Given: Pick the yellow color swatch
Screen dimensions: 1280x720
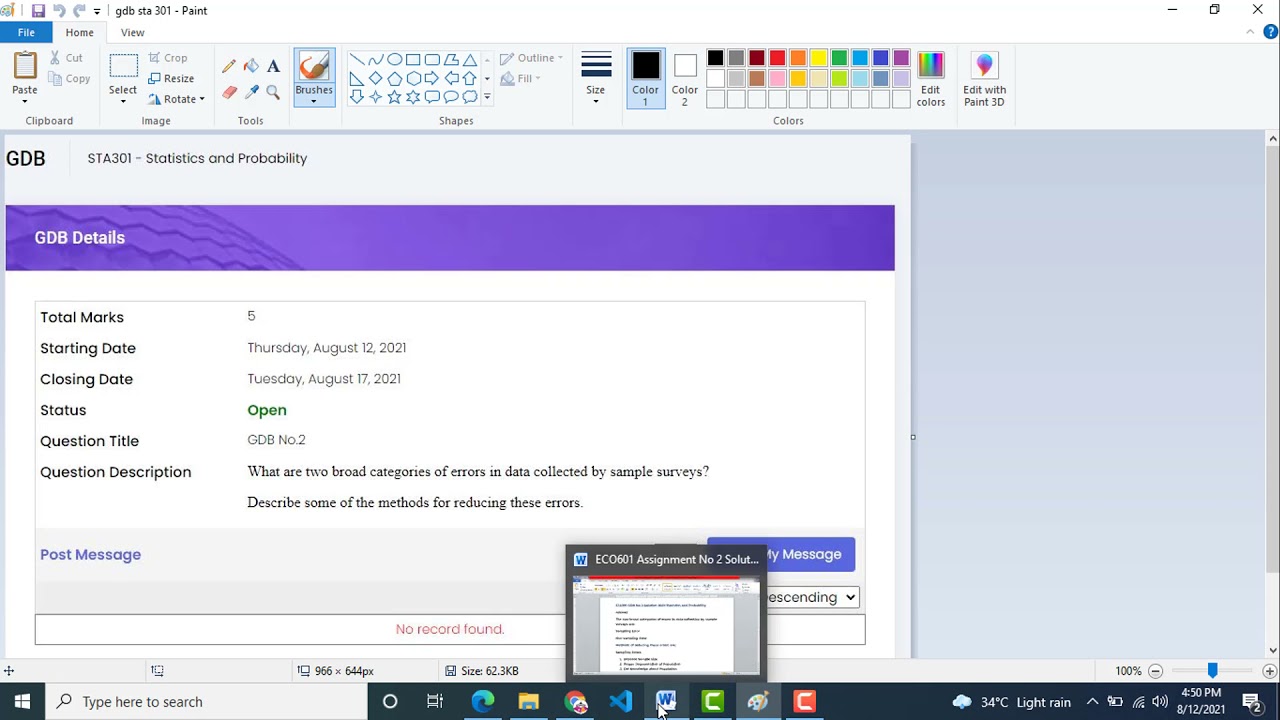Looking at the screenshot, I should (818, 58).
